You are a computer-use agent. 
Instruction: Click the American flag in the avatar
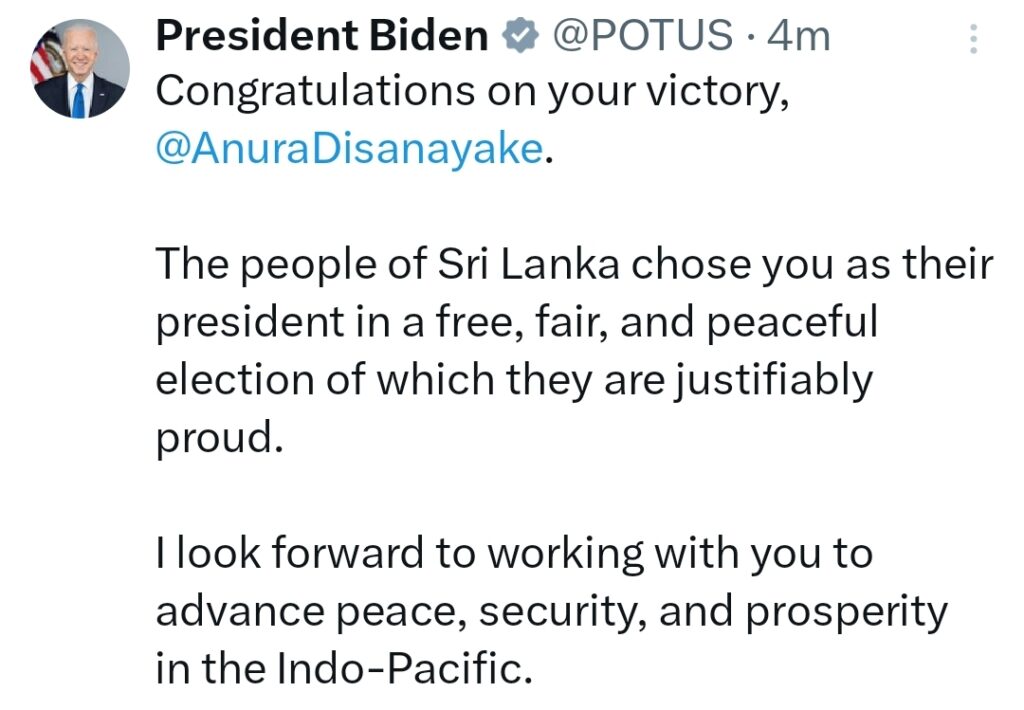coord(46,56)
